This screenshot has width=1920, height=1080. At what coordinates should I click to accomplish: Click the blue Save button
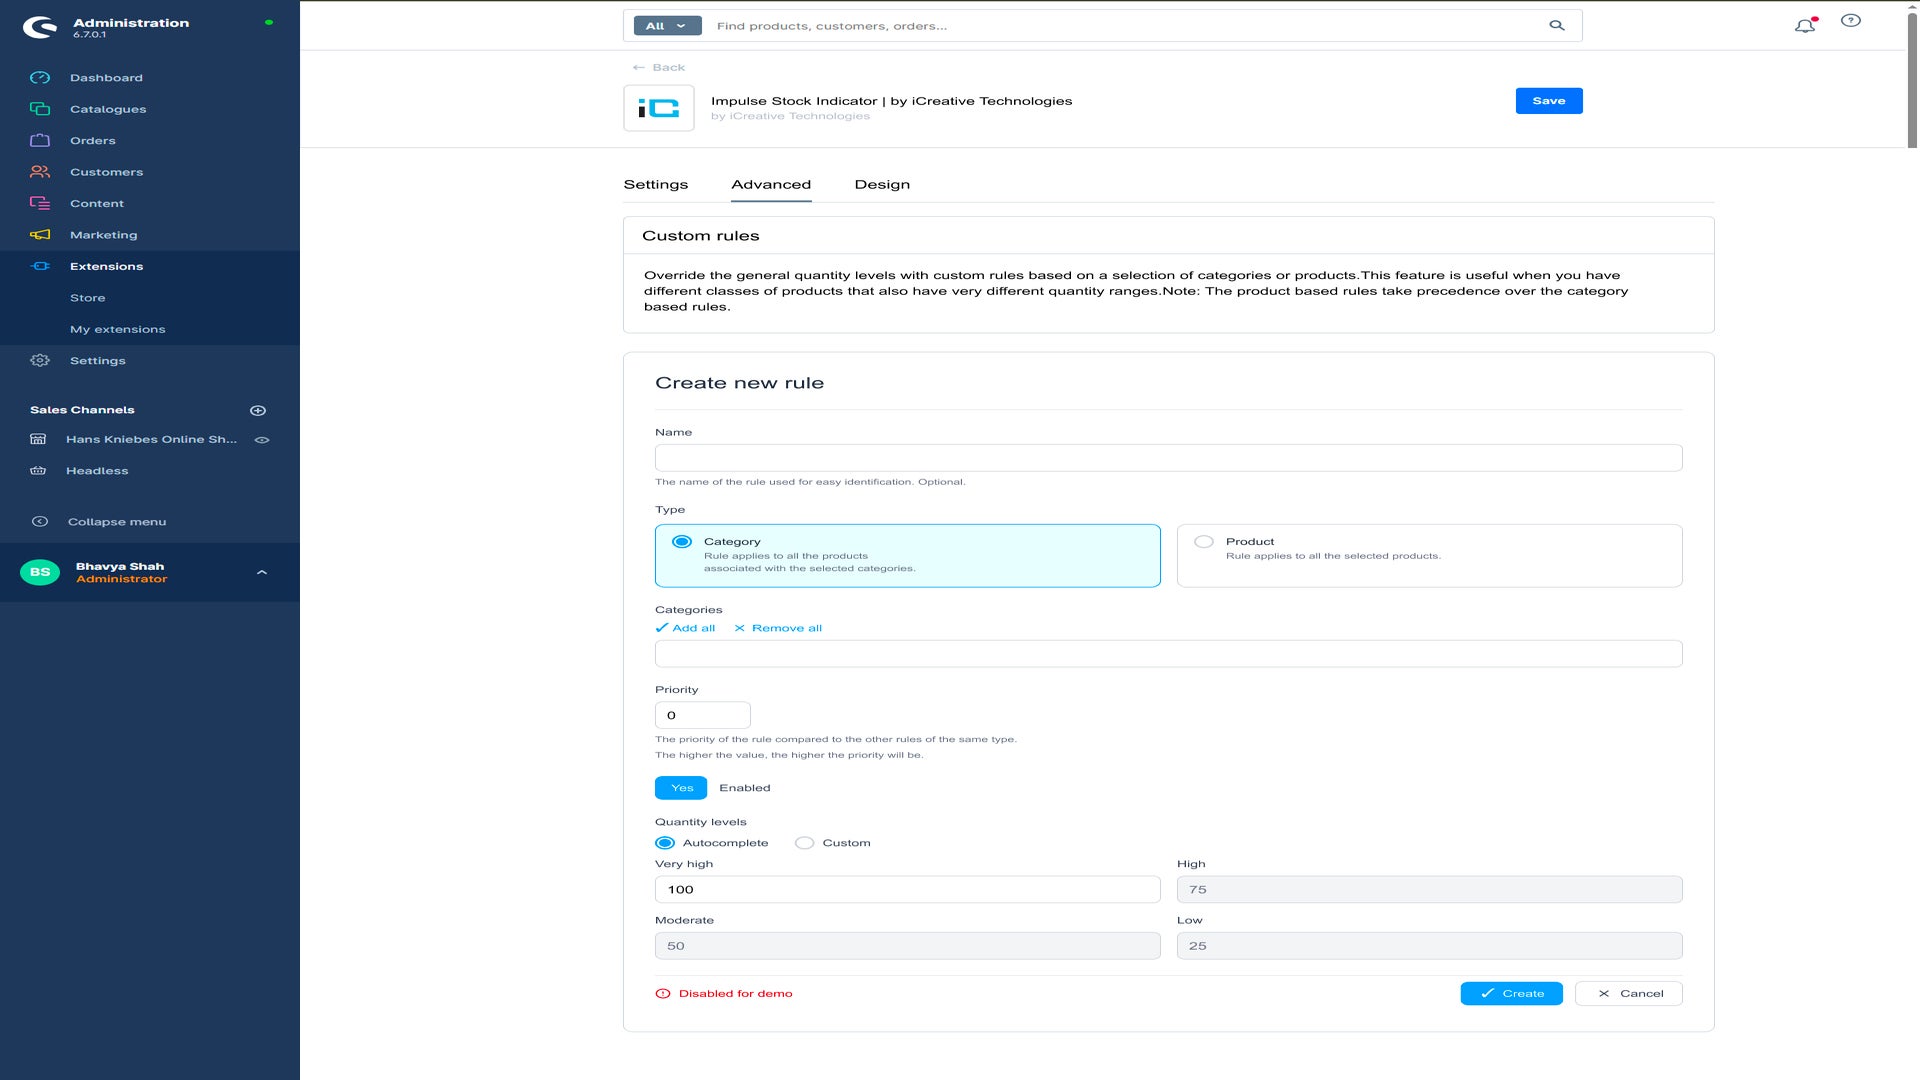[1549, 101]
